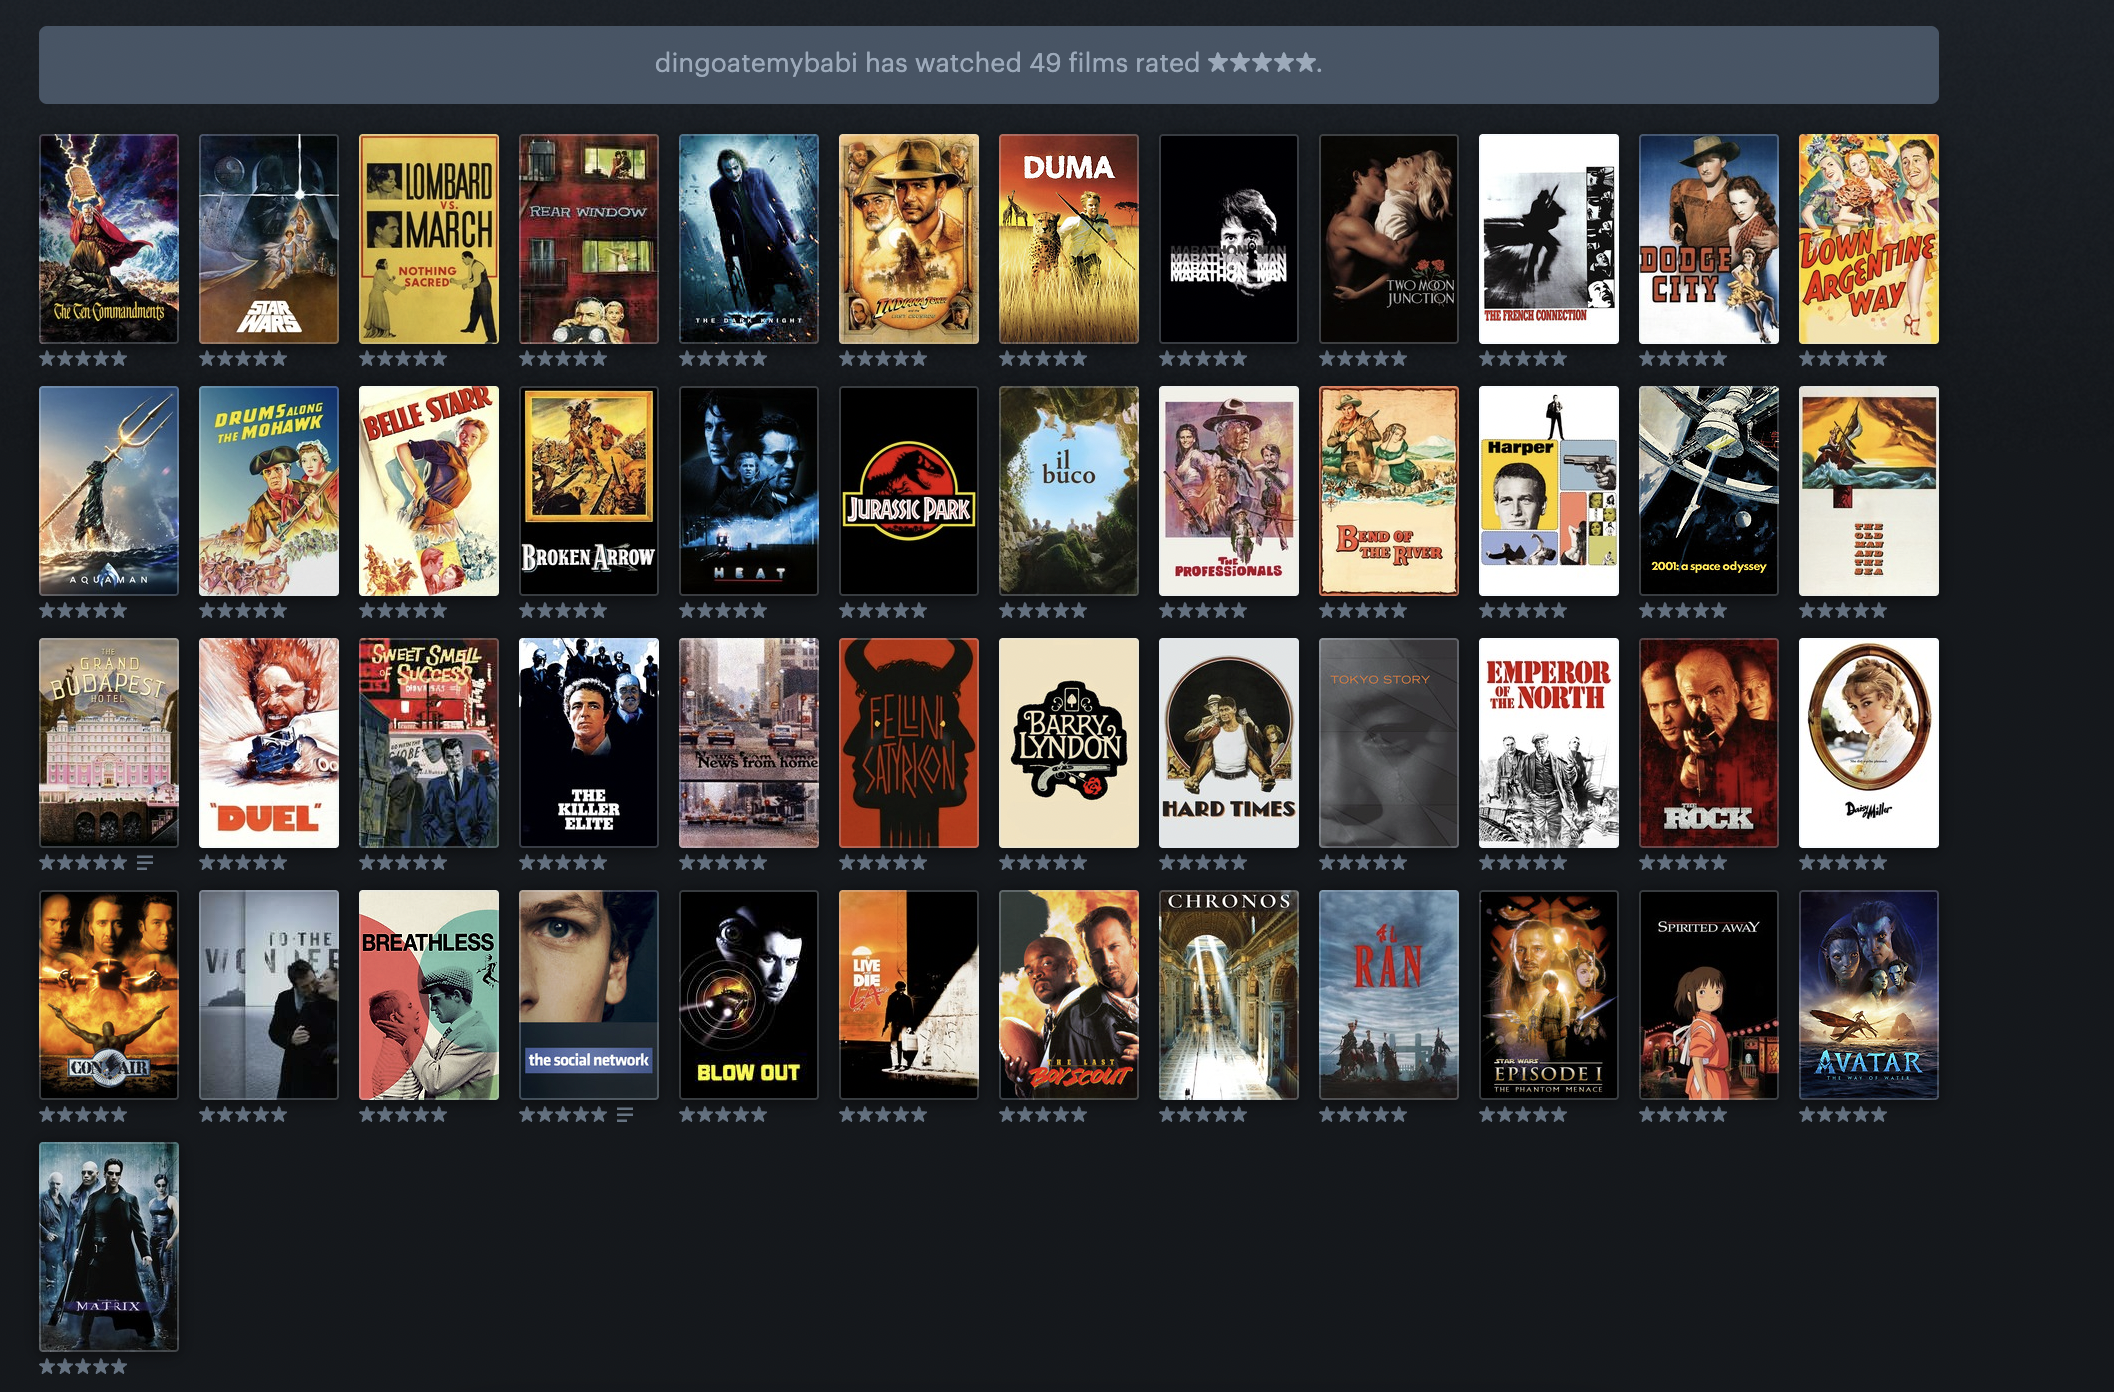Open the Blow Out film poster

click(749, 995)
